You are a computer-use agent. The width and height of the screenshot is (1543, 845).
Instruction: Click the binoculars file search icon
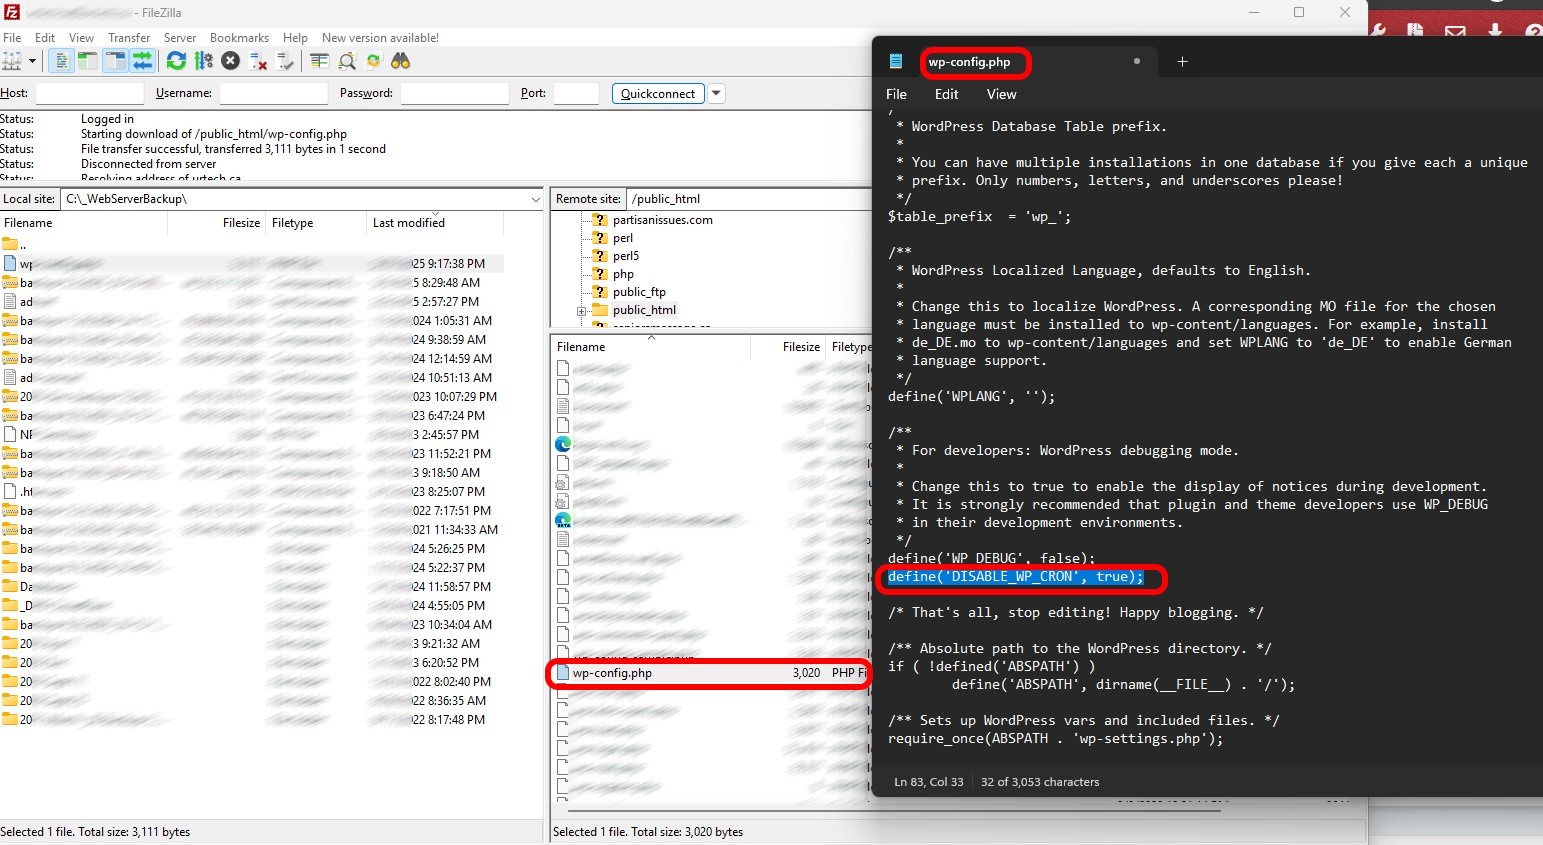(400, 61)
